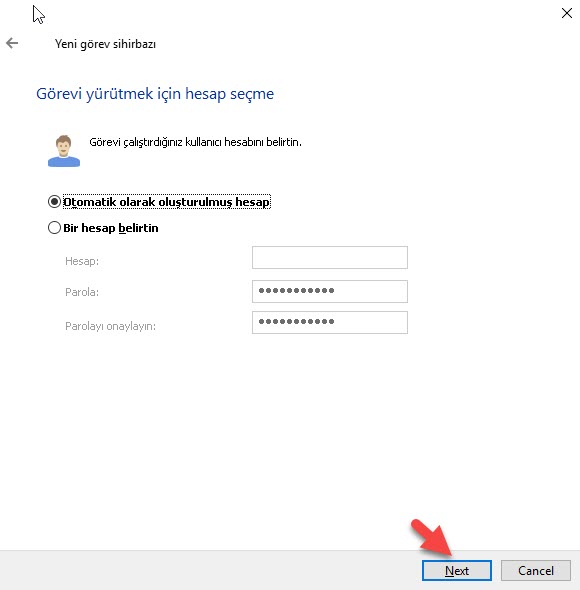This screenshot has width=580, height=590.
Task: Click the 'Görevi yürütmek için hesap seçme' heading
Action: 155,93
